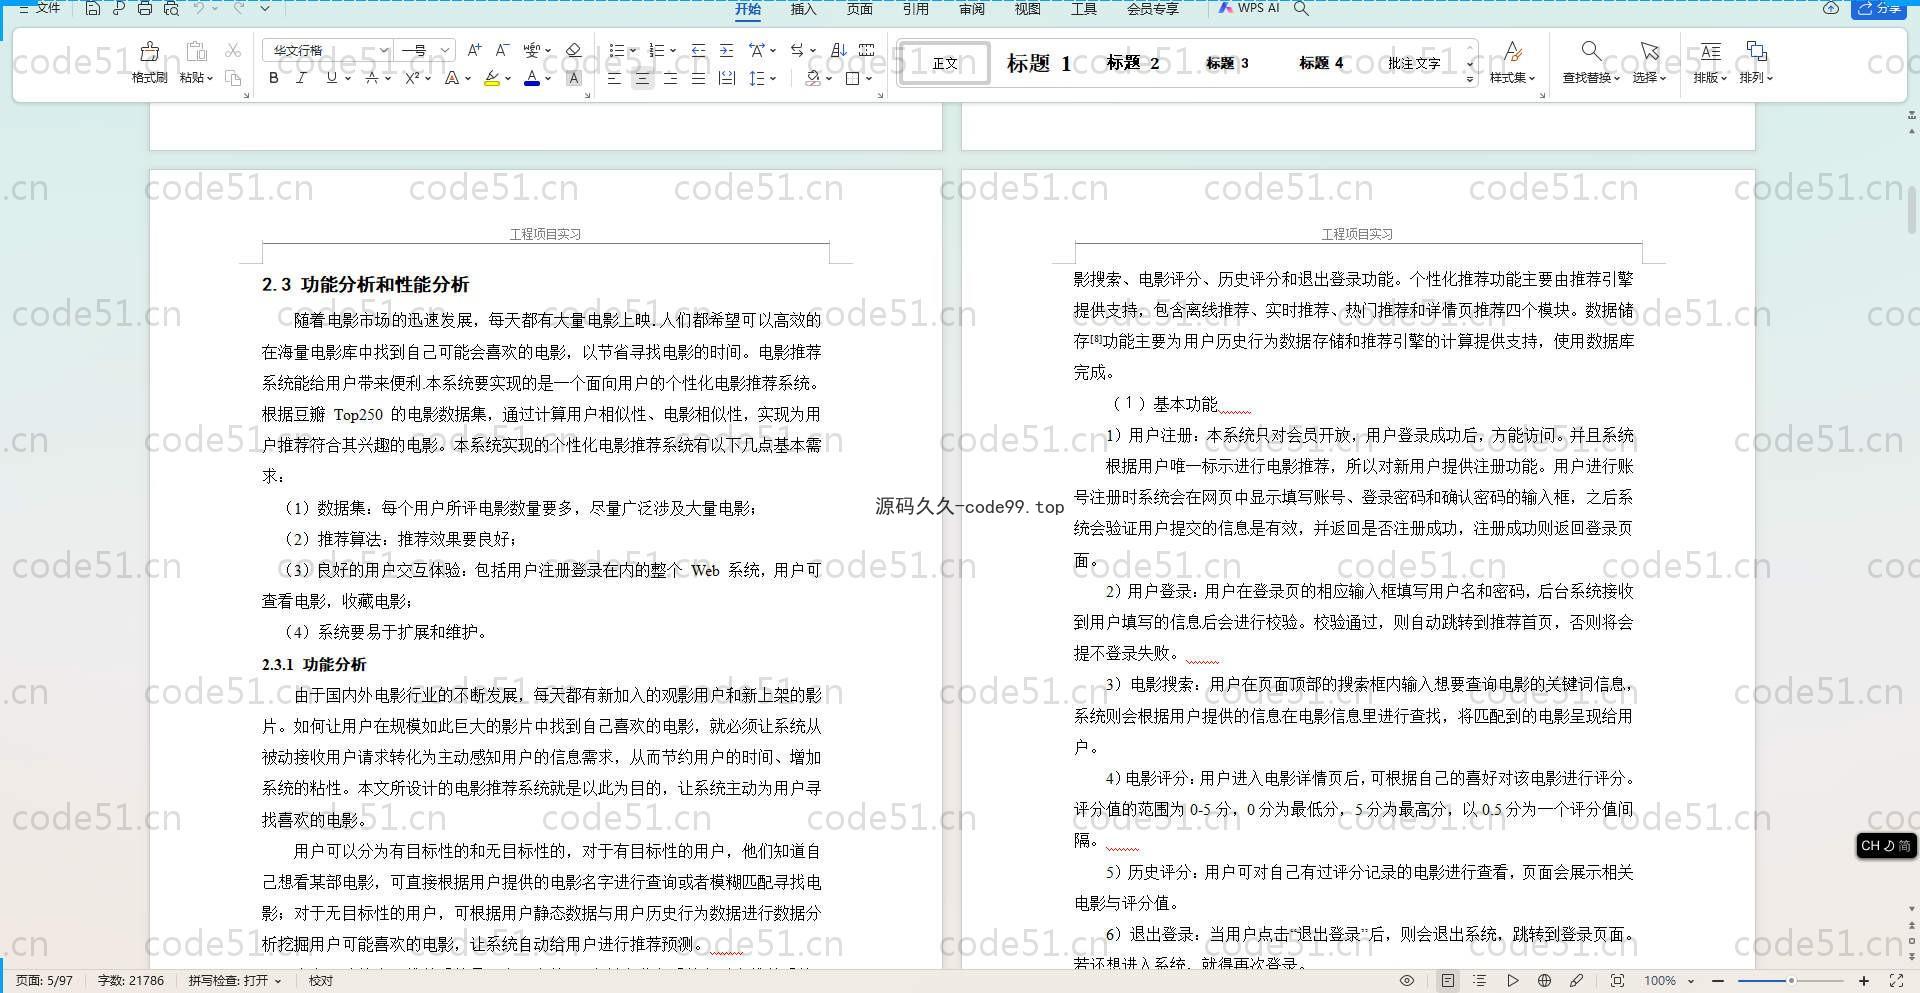Click the Share (分享) button

[1879, 8]
